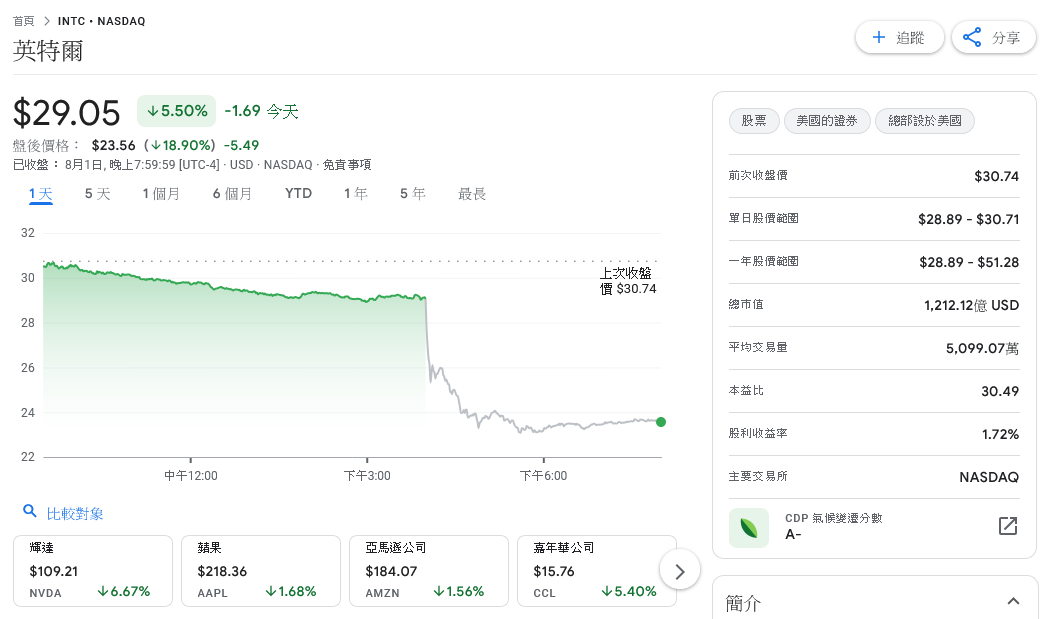
Task: Select the 6 個月 chart range
Action: [x=232, y=194]
